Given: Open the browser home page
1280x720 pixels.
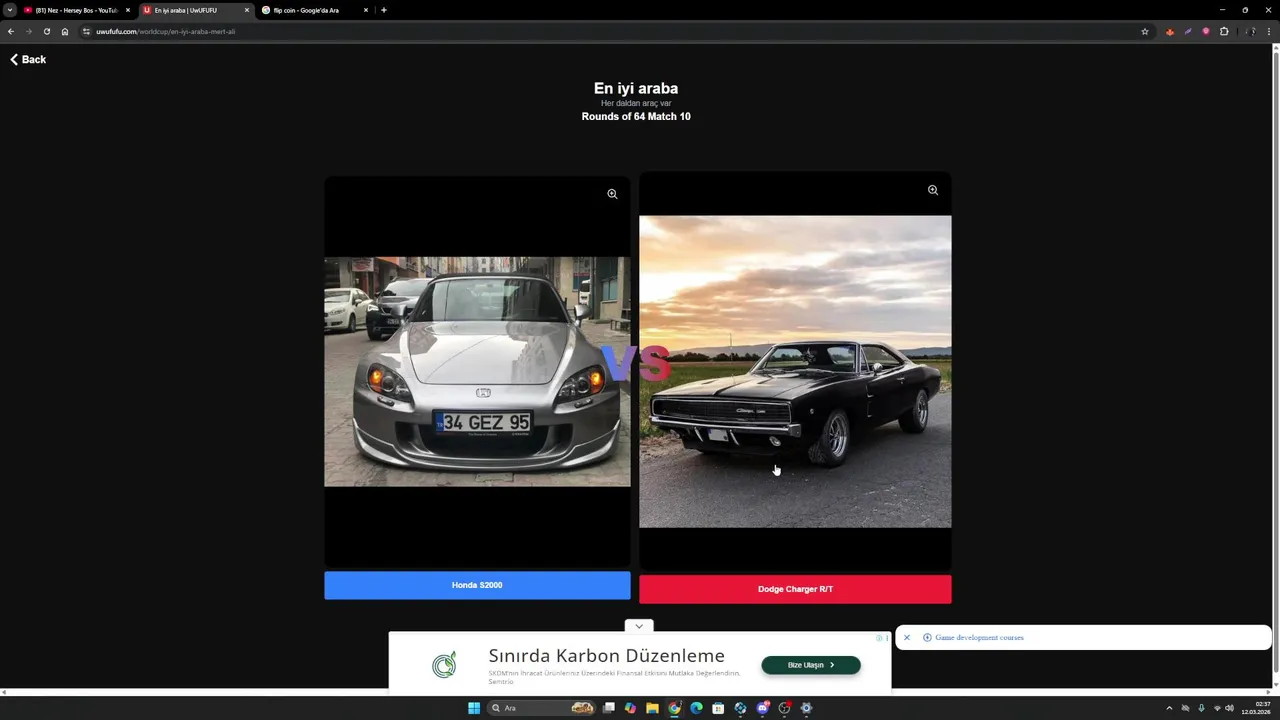Looking at the screenshot, I should pyautogui.click(x=65, y=31).
